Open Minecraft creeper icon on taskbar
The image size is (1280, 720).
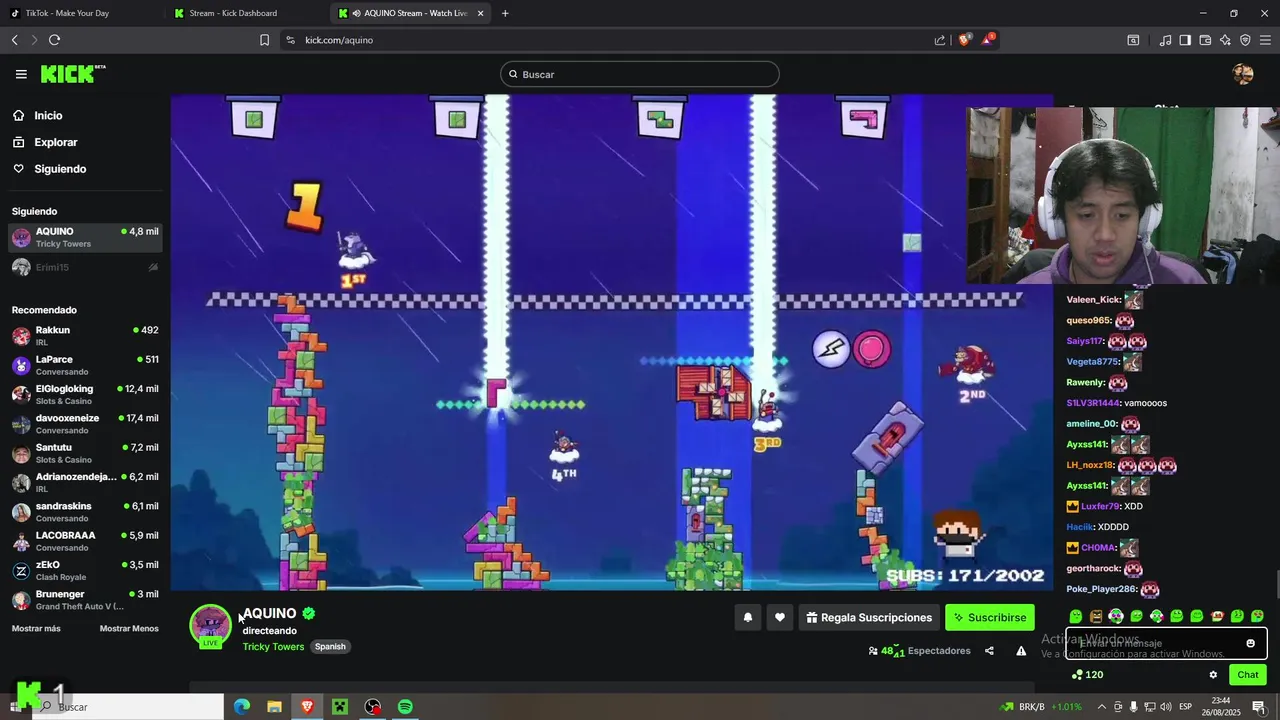coord(339,707)
